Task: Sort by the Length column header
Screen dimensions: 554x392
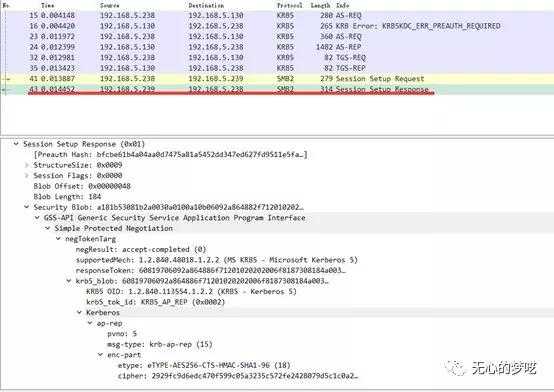Action: point(320,5)
